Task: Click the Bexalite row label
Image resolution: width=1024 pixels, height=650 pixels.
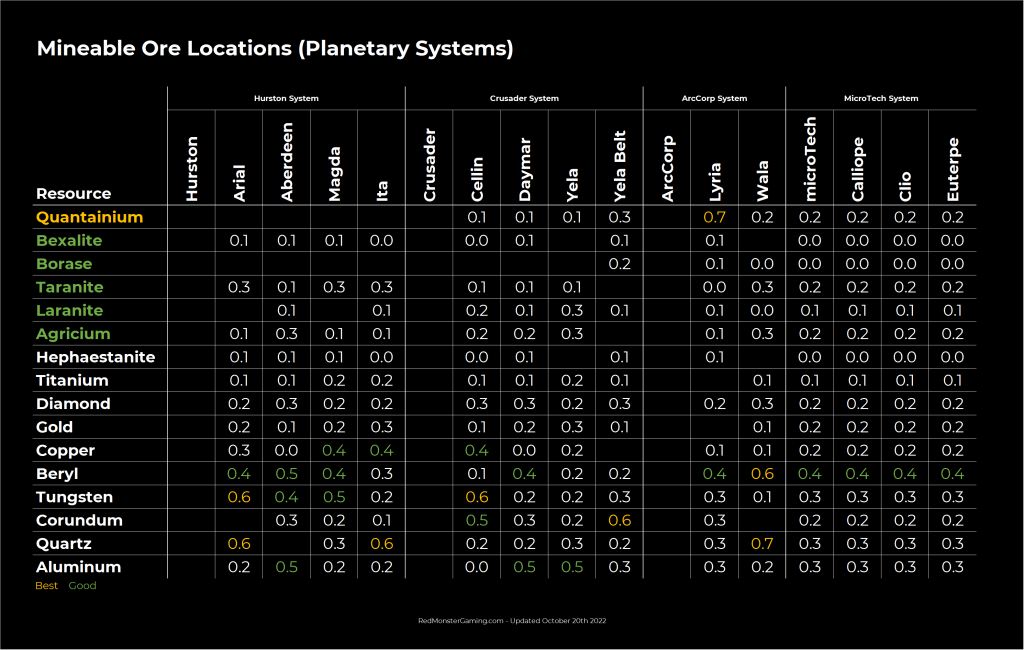Action: [x=69, y=241]
